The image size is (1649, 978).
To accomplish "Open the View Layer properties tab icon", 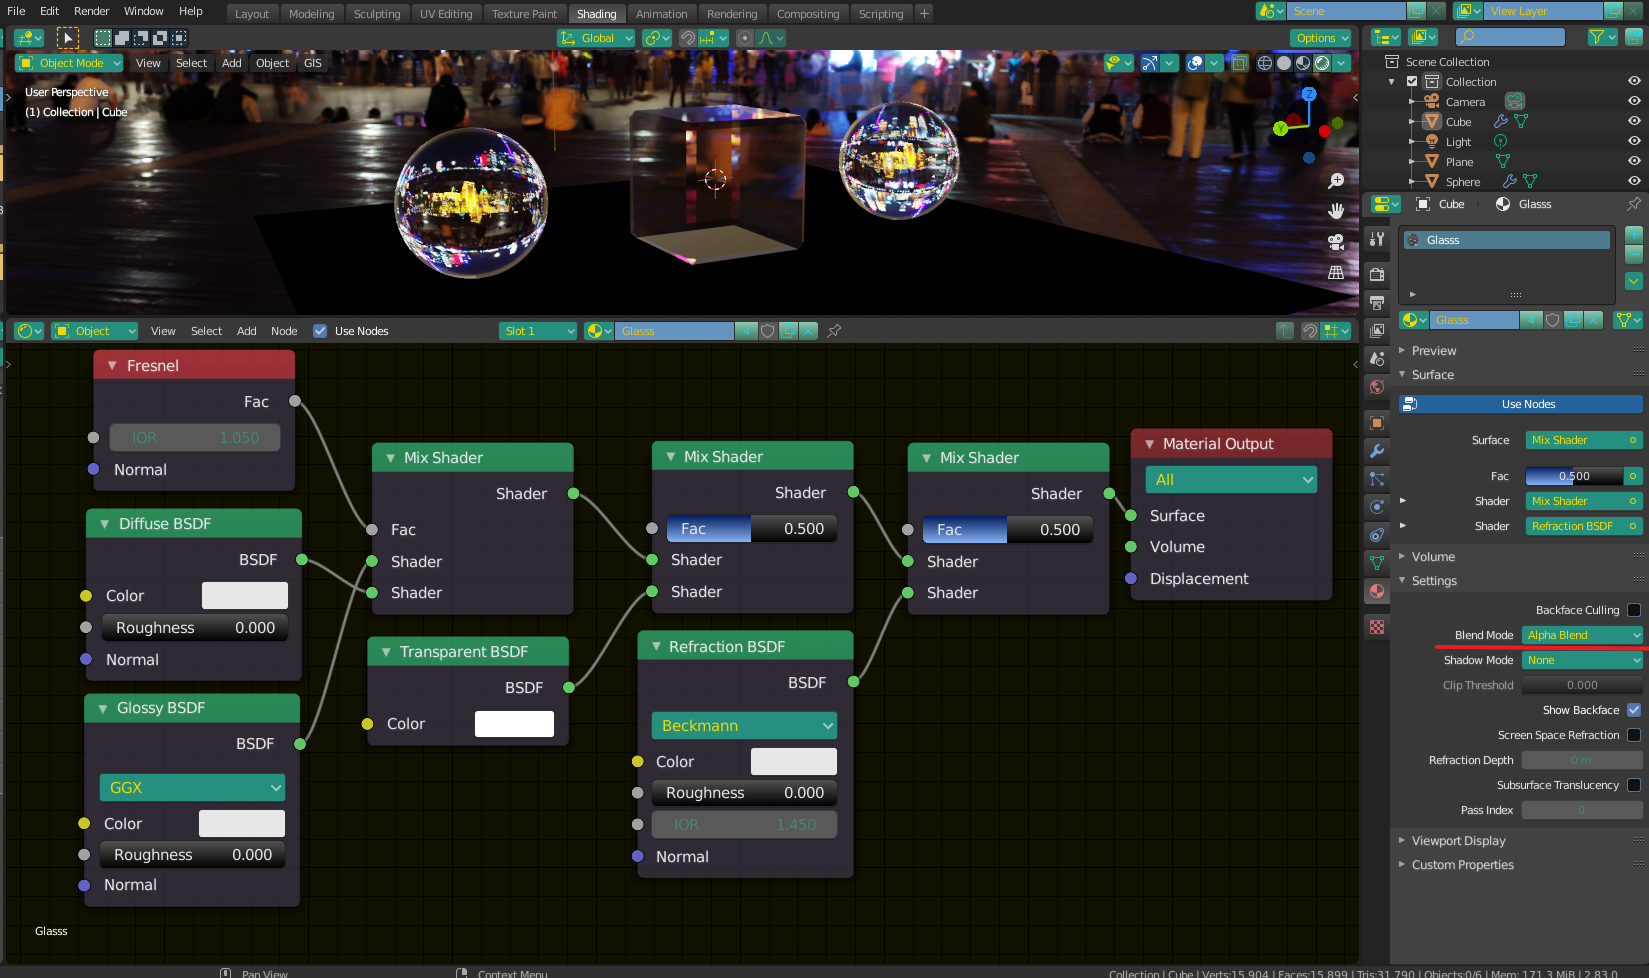I will click(x=1377, y=330).
